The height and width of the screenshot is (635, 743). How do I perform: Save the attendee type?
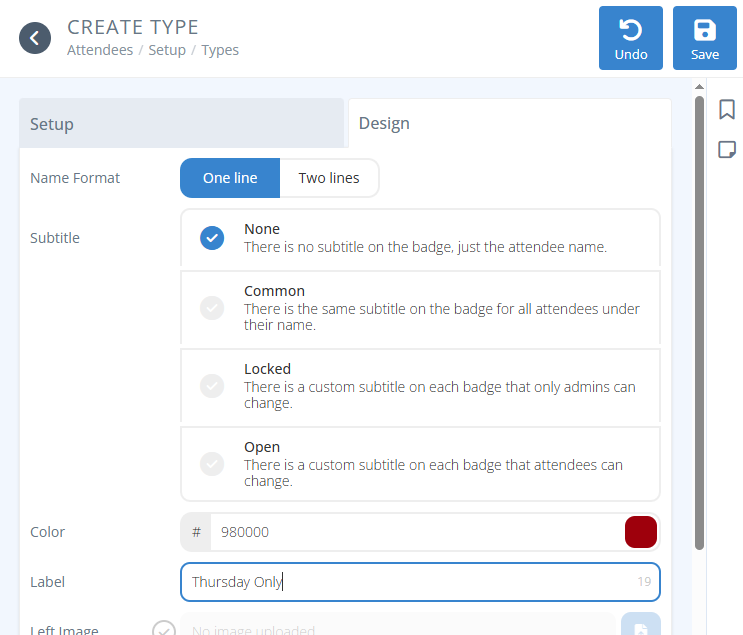pos(705,38)
